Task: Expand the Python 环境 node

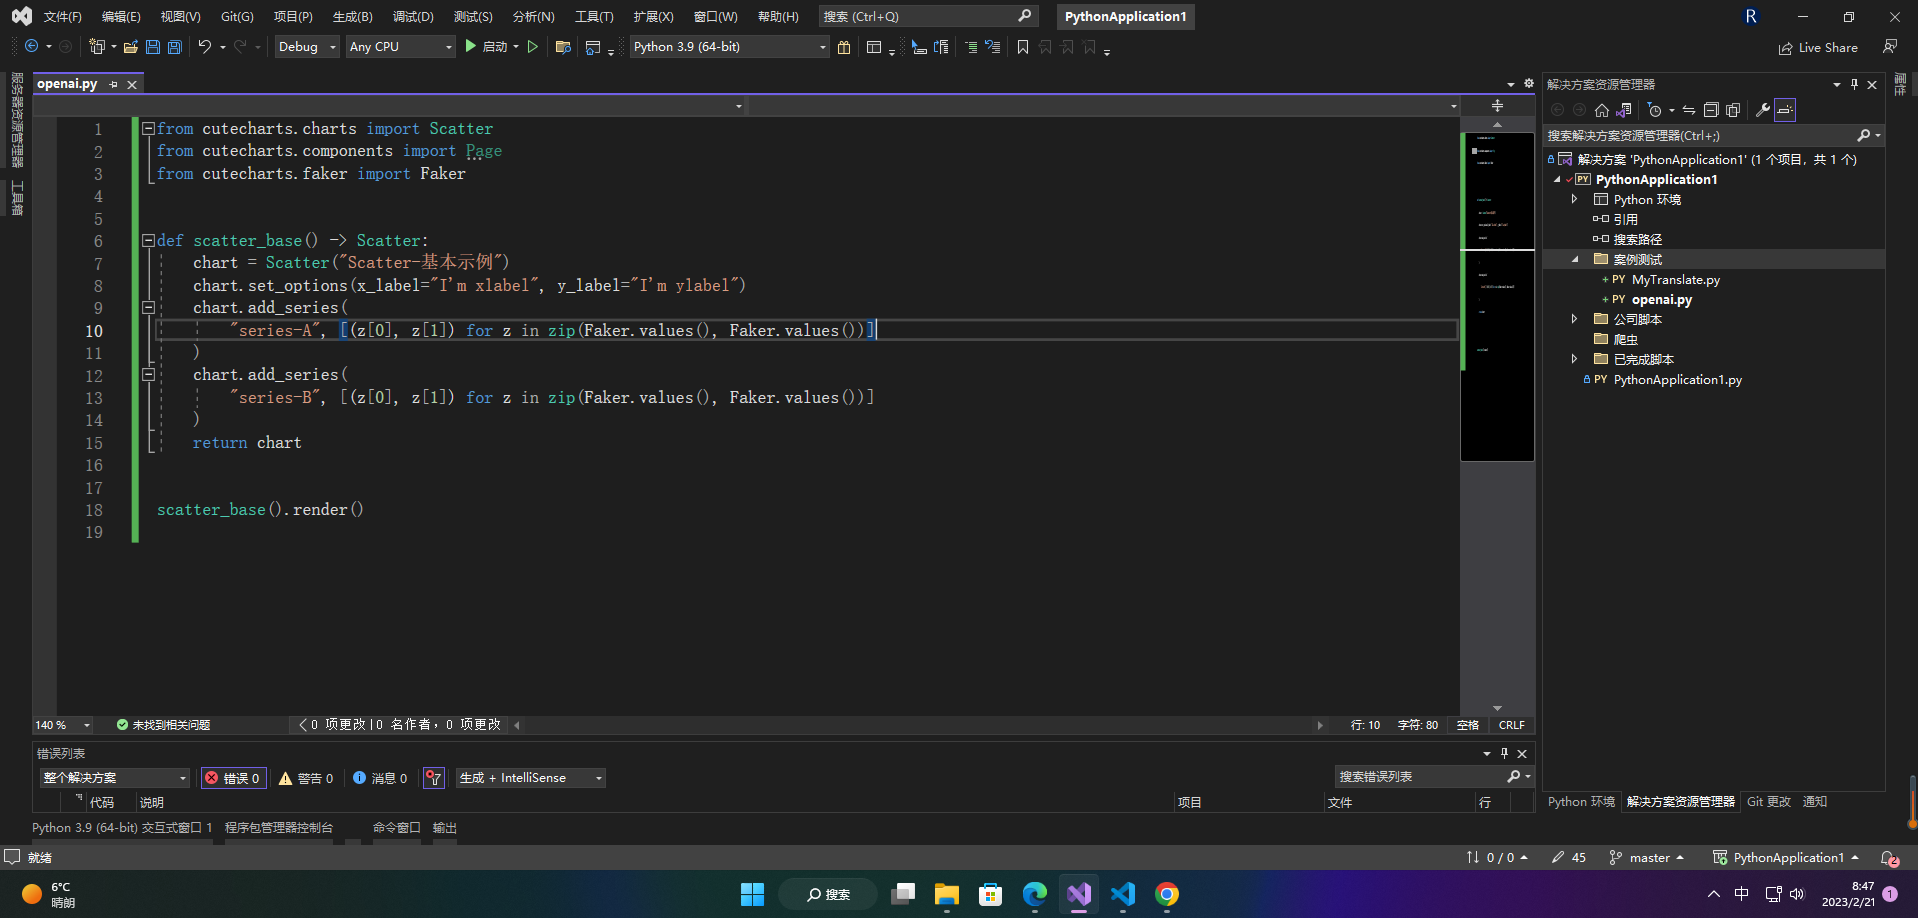Action: pos(1575,199)
